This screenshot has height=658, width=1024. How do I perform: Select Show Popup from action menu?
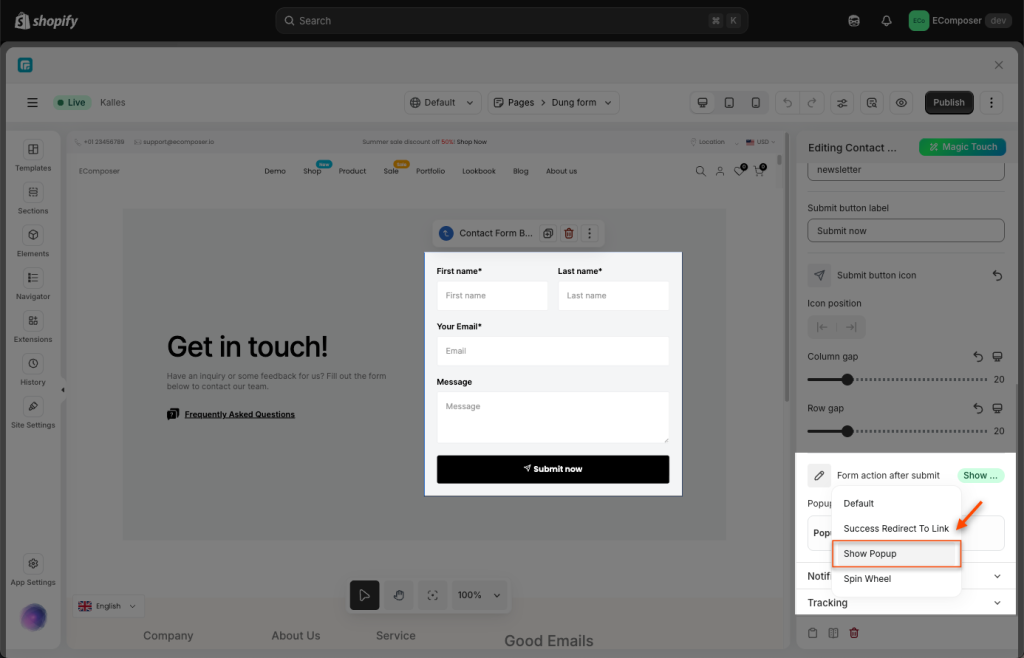click(896, 554)
